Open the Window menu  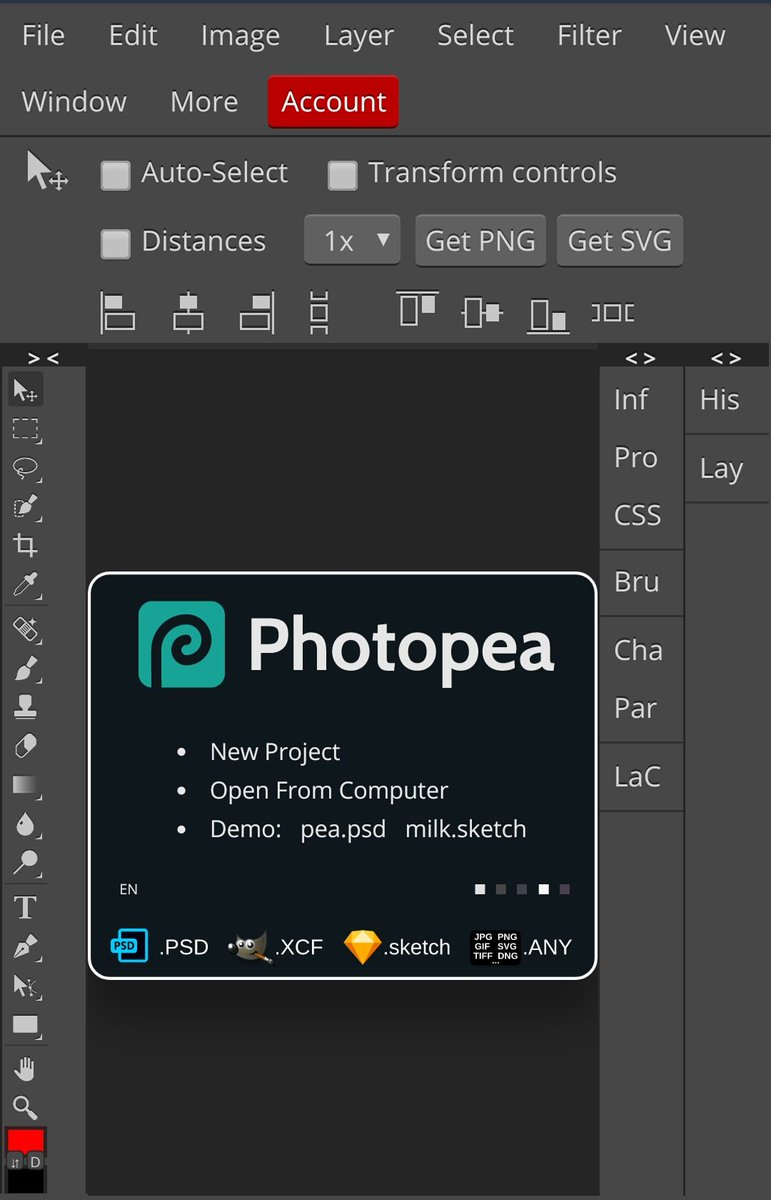coord(74,101)
